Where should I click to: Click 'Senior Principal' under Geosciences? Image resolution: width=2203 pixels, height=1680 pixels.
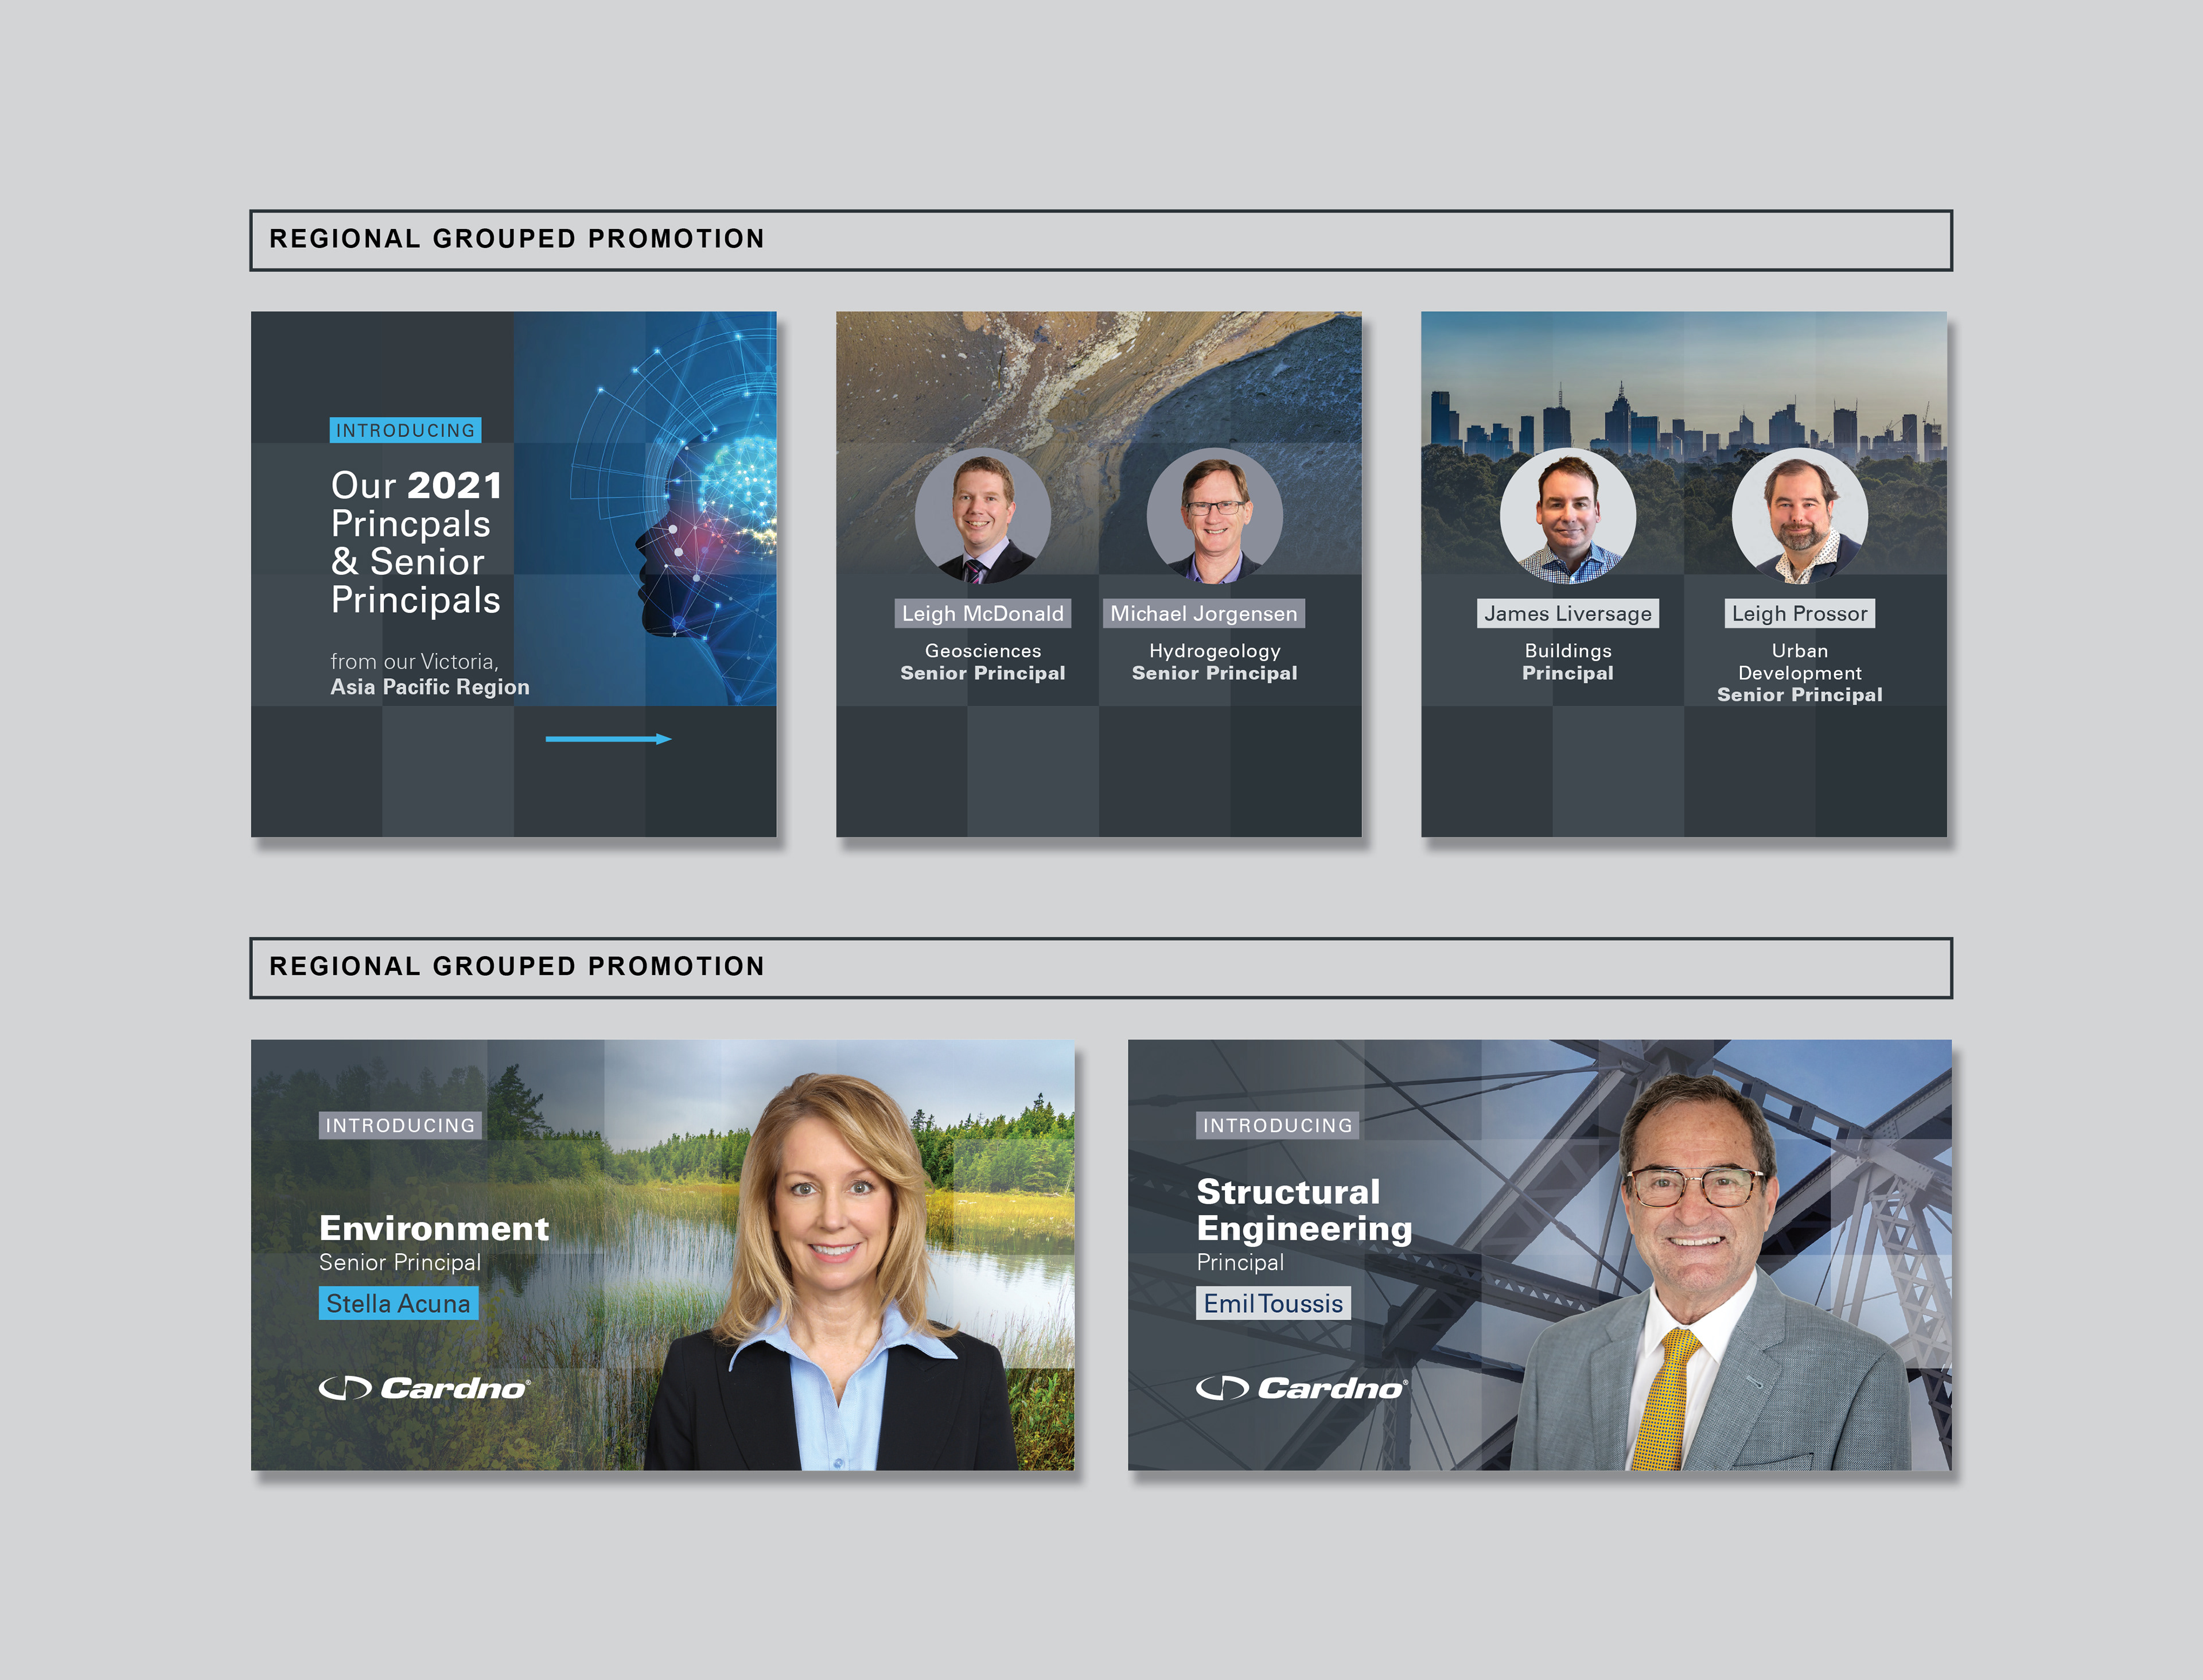click(982, 673)
